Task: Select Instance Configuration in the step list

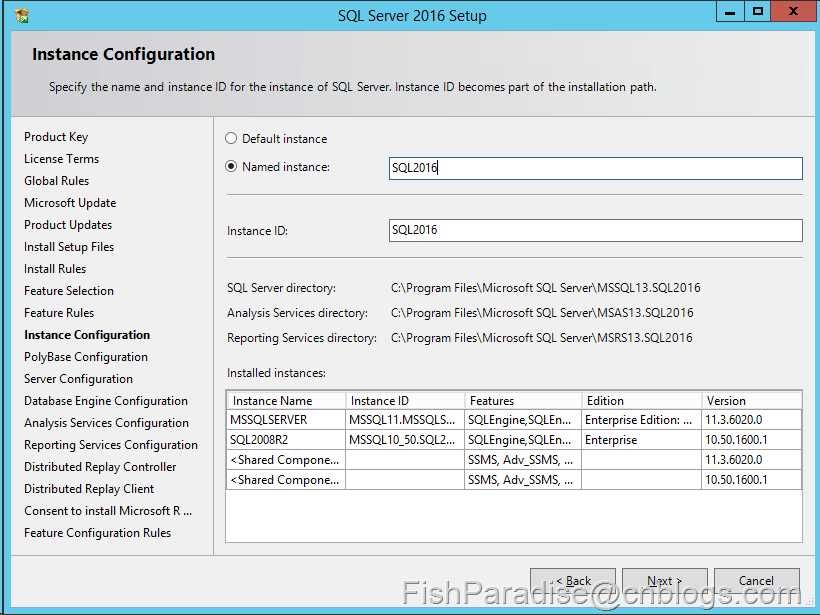Action: (x=87, y=335)
